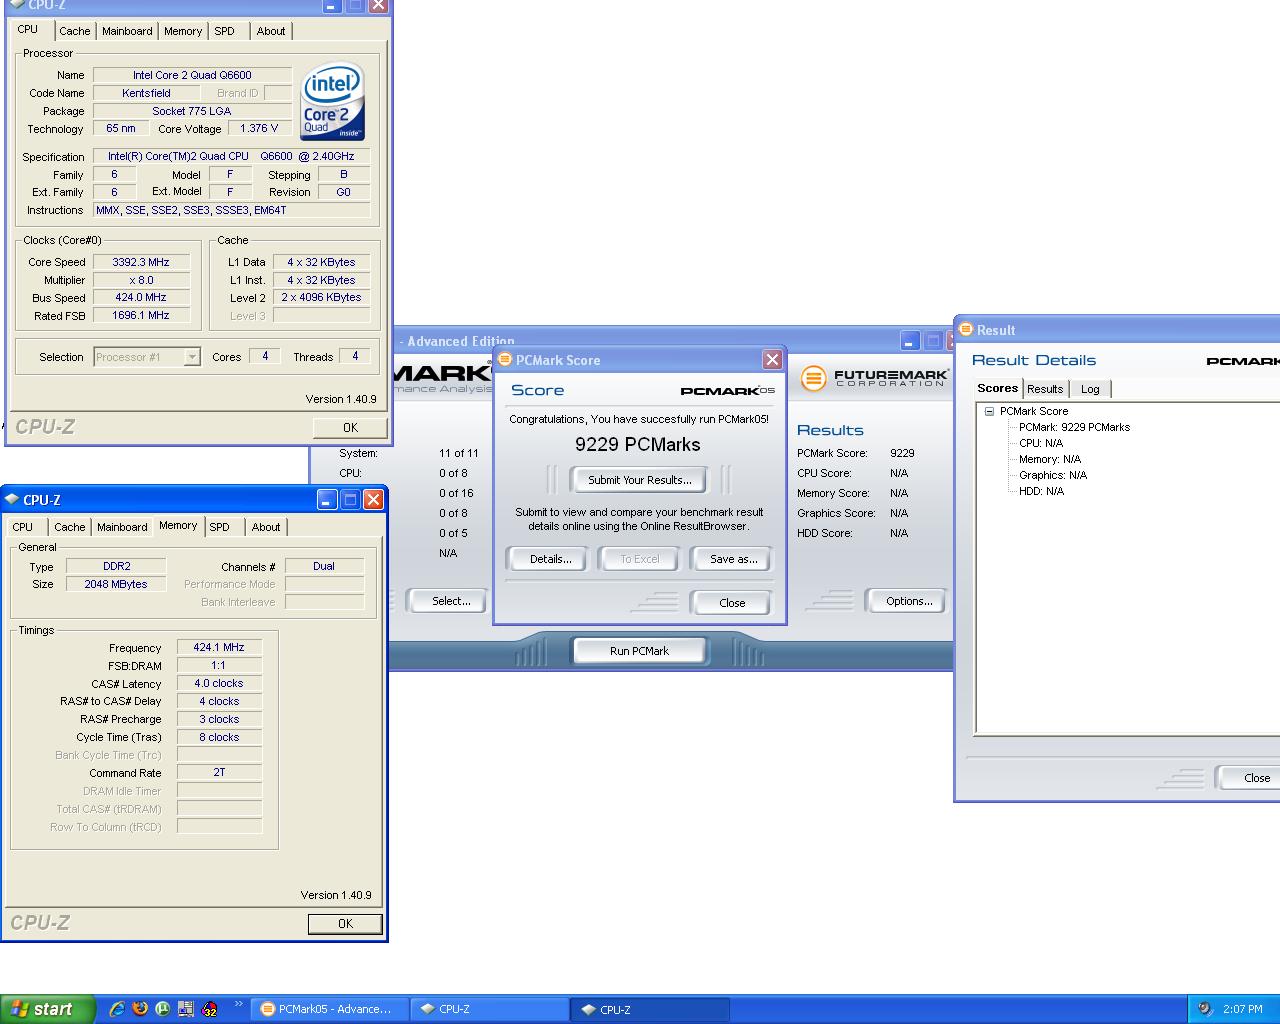Image resolution: width=1280 pixels, height=1024 pixels.
Task: Select the Graphics: N/A tree row
Action: pyautogui.click(x=1053, y=475)
